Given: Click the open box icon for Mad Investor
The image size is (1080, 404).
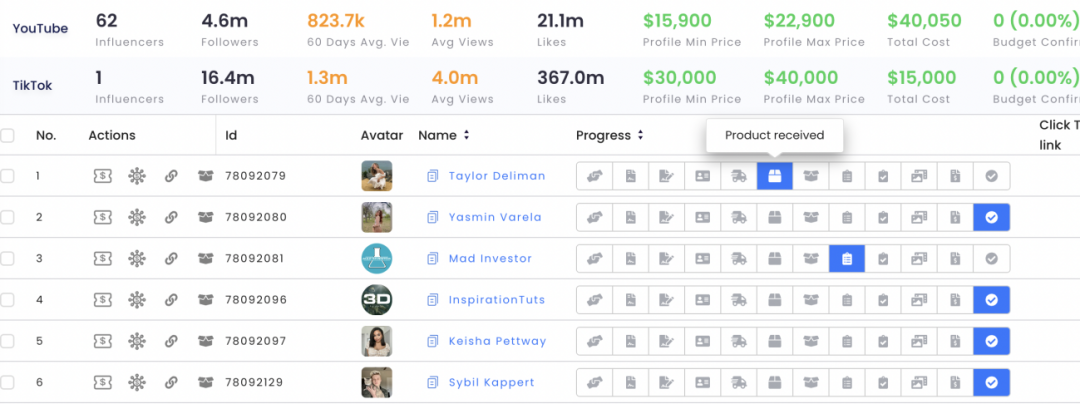Looking at the screenshot, I should coord(205,259).
